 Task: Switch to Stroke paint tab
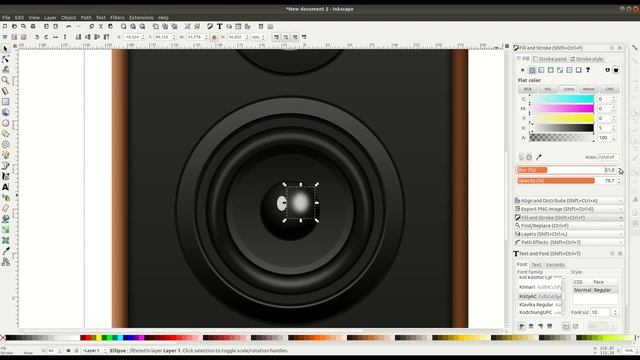(x=550, y=59)
